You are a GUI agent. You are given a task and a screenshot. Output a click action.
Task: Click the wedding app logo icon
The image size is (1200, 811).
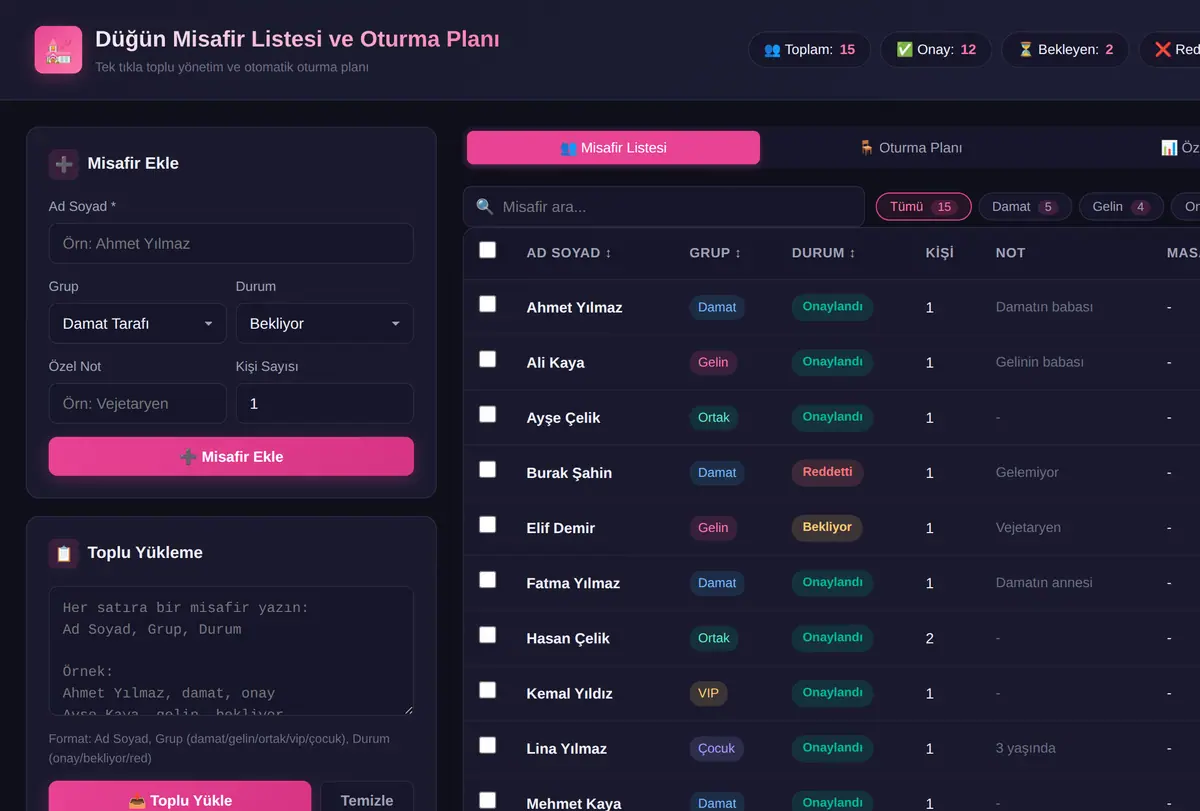58,49
